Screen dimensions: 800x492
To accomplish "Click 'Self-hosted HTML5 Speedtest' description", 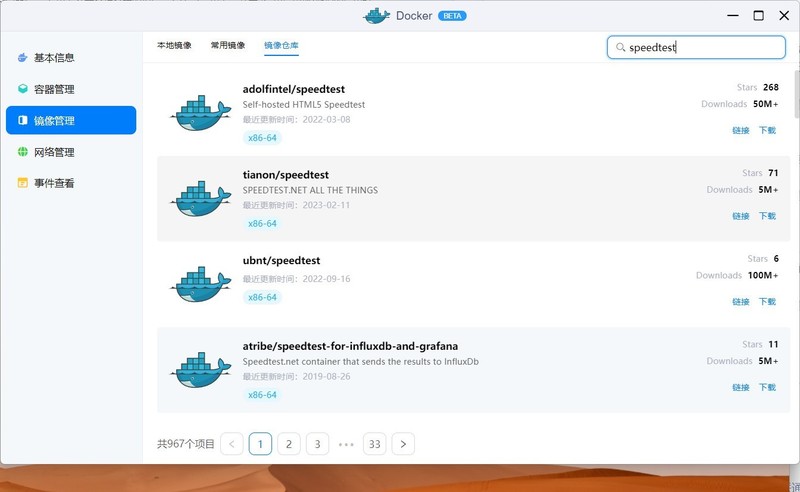I will tap(304, 105).
